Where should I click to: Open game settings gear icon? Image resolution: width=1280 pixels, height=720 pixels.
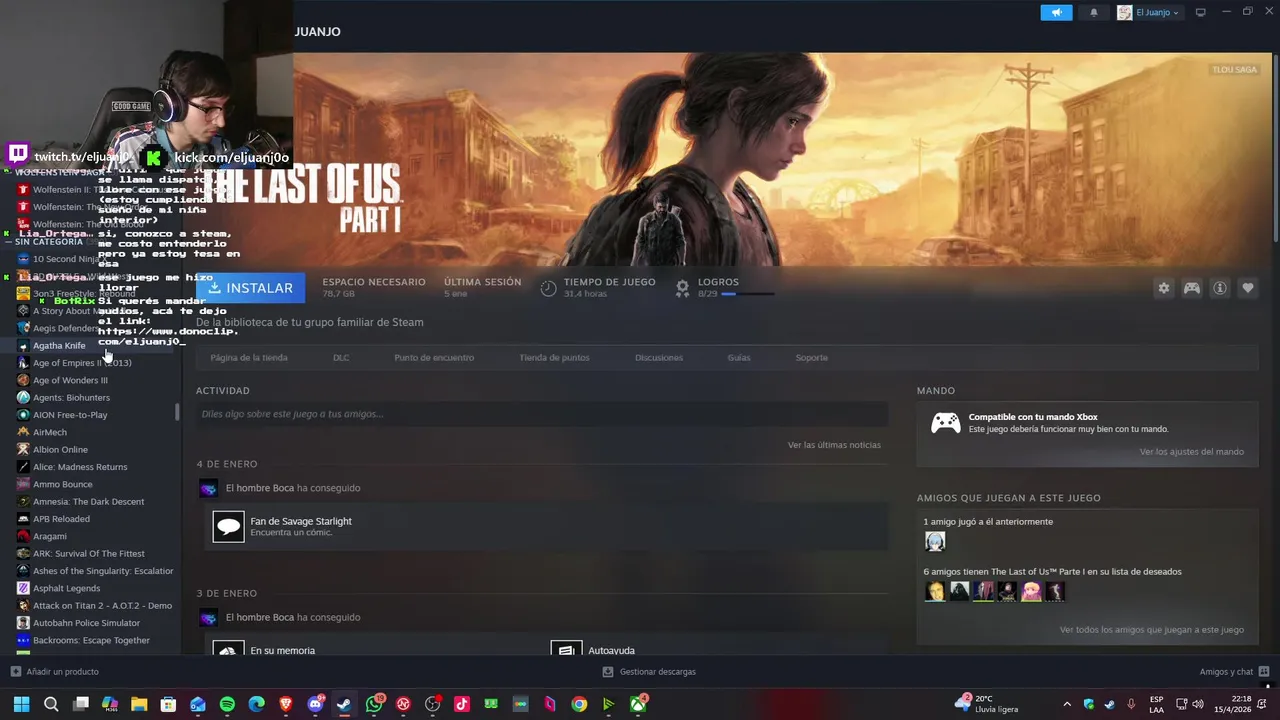pos(1164,288)
